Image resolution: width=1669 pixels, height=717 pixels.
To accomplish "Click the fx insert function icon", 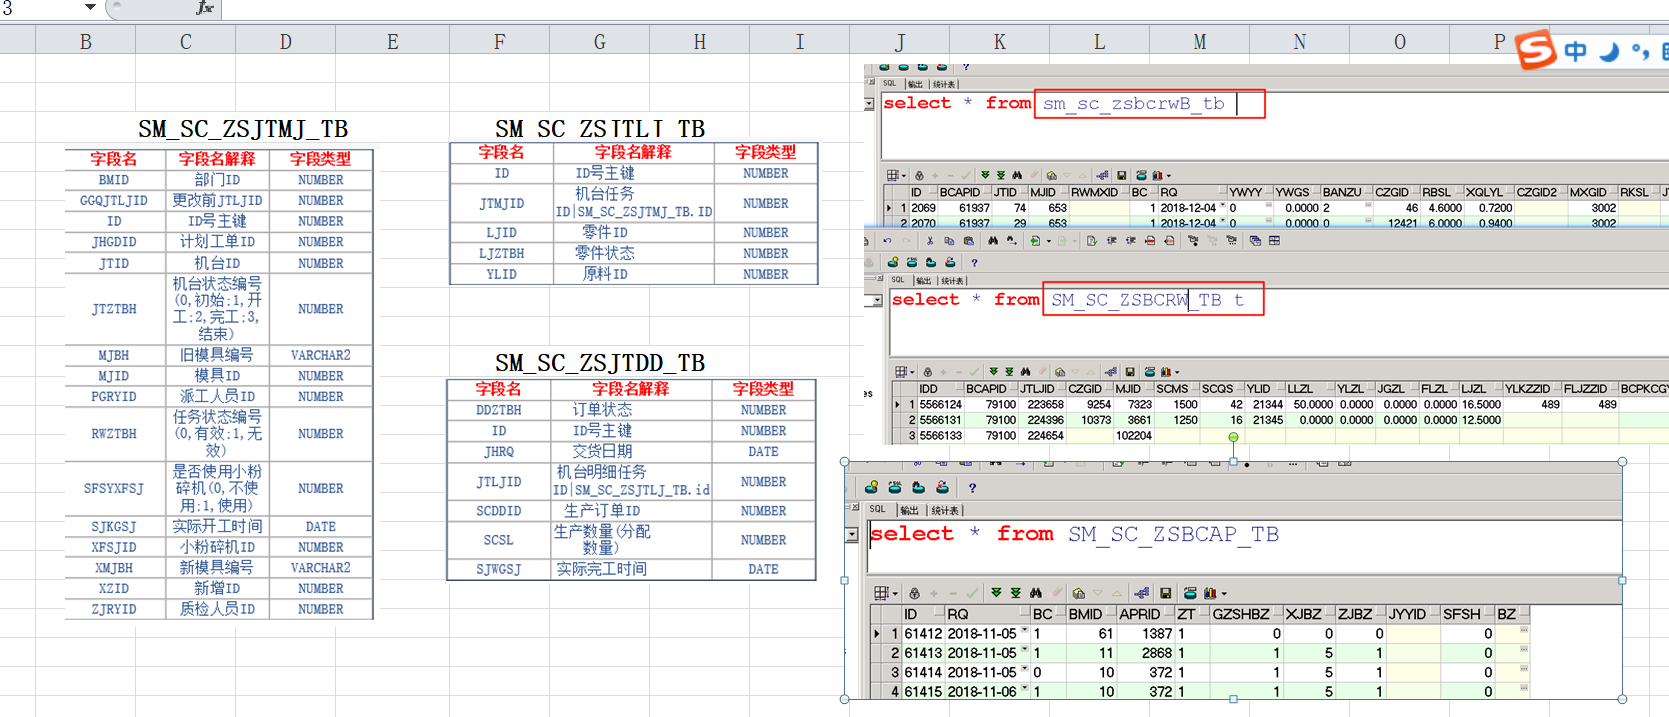I will point(204,8).
